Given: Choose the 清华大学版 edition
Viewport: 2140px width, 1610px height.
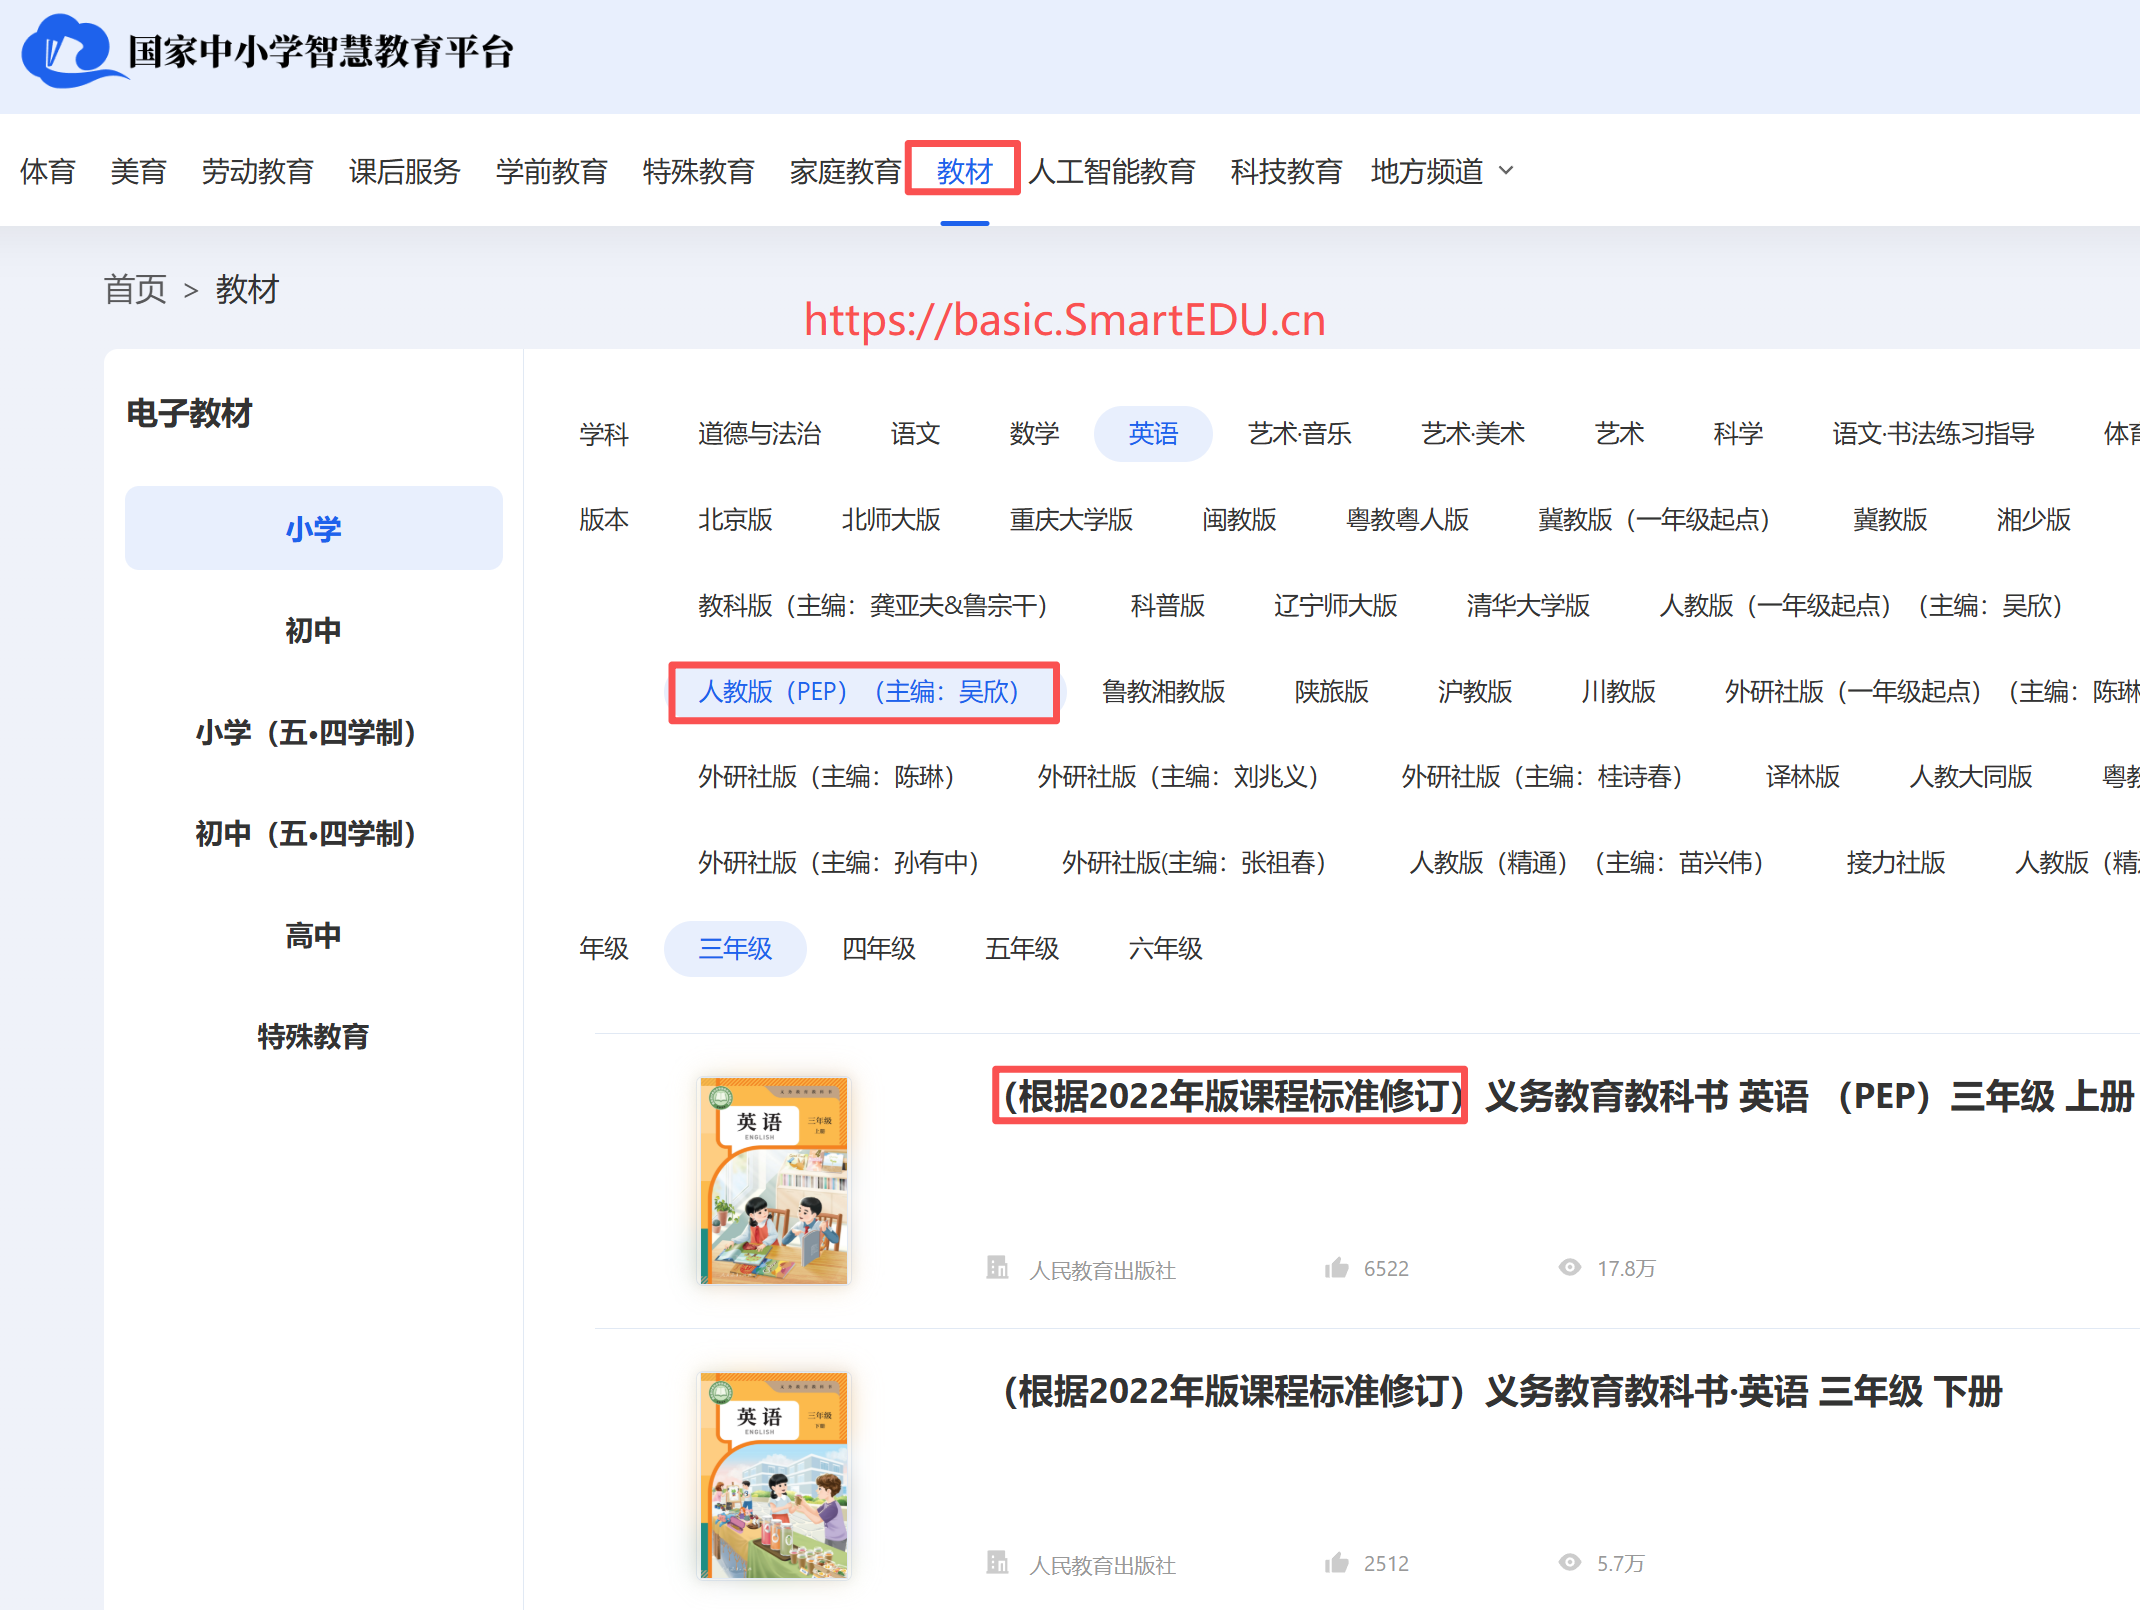Looking at the screenshot, I should pos(1528,605).
